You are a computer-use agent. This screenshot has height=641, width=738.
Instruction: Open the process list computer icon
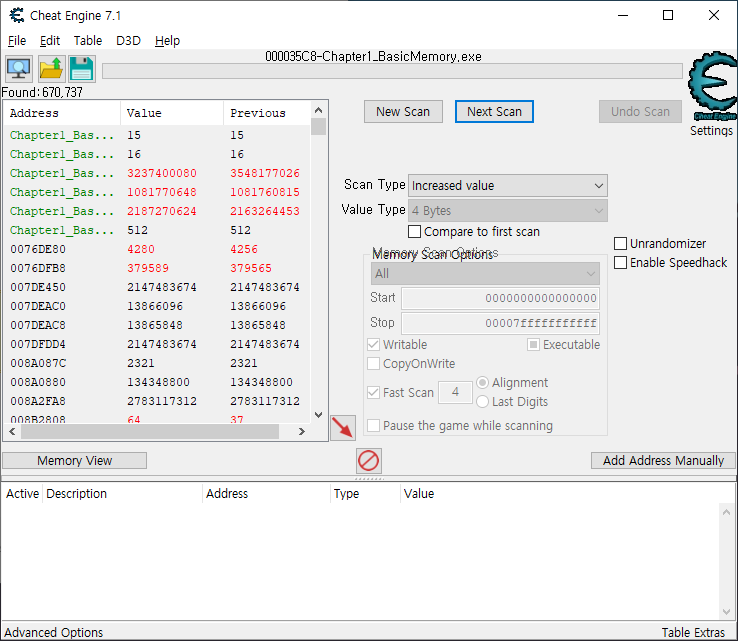(19, 69)
